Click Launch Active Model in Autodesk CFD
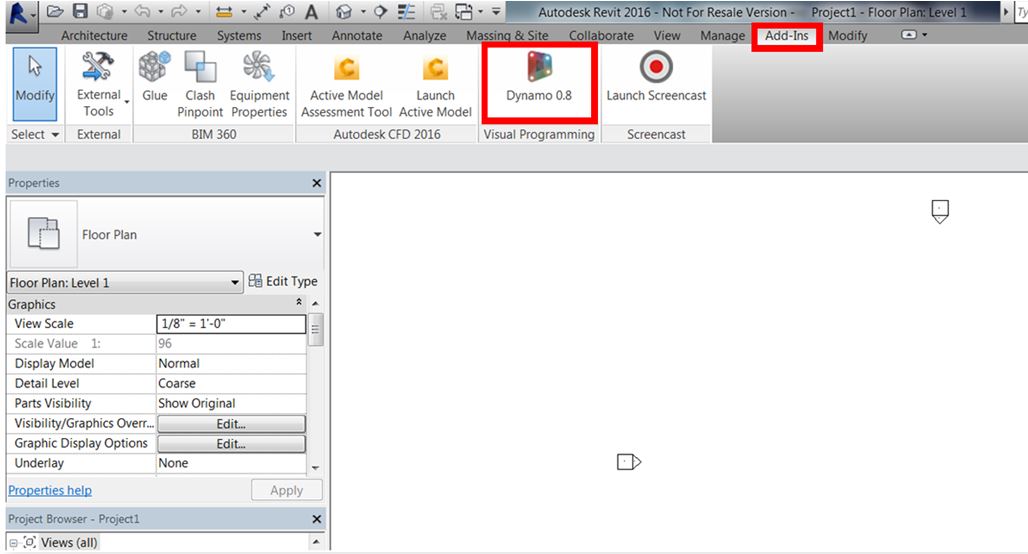Screen dimensions: 1028x554 [x=435, y=86]
